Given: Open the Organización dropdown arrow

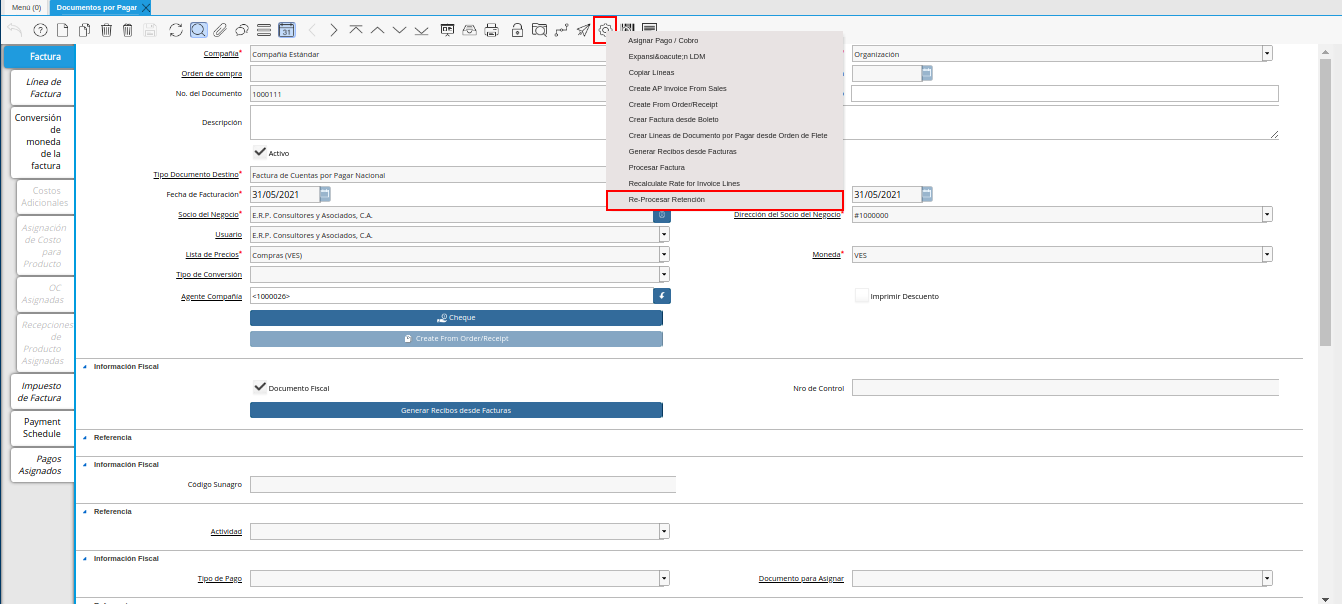Looking at the screenshot, I should (x=1267, y=54).
